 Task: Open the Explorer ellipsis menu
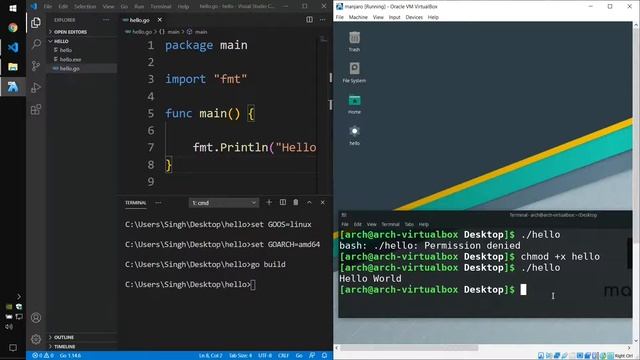pyautogui.click(x=106, y=20)
